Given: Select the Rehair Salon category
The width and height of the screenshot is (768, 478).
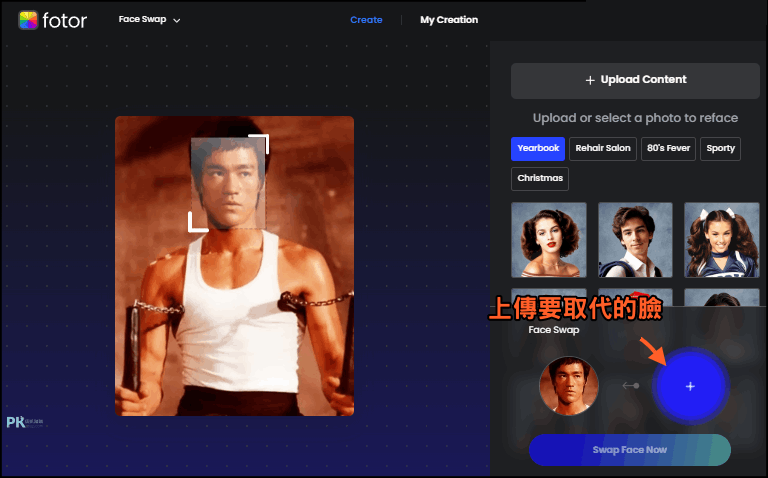Looking at the screenshot, I should (603, 148).
